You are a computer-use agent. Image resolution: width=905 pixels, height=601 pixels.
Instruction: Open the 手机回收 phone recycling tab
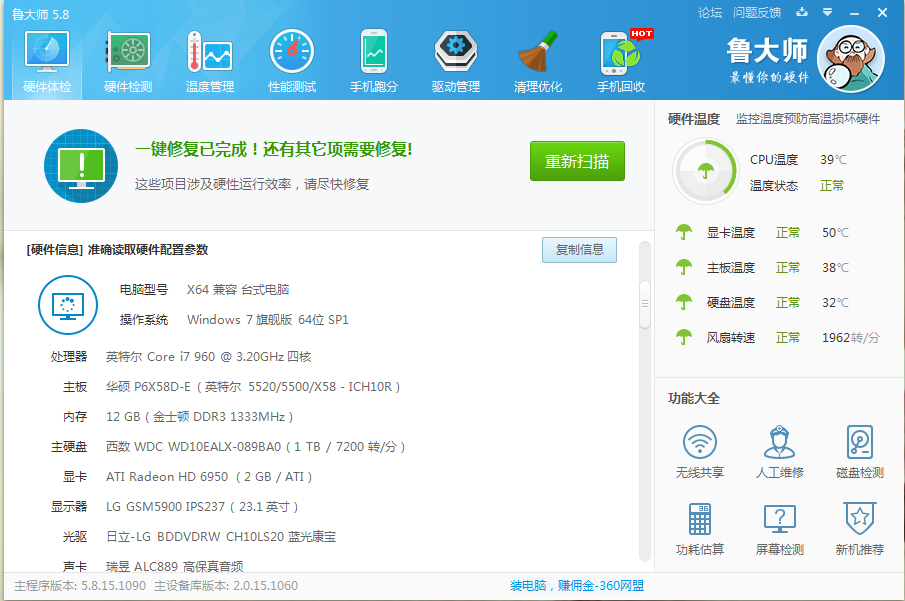click(x=621, y=62)
